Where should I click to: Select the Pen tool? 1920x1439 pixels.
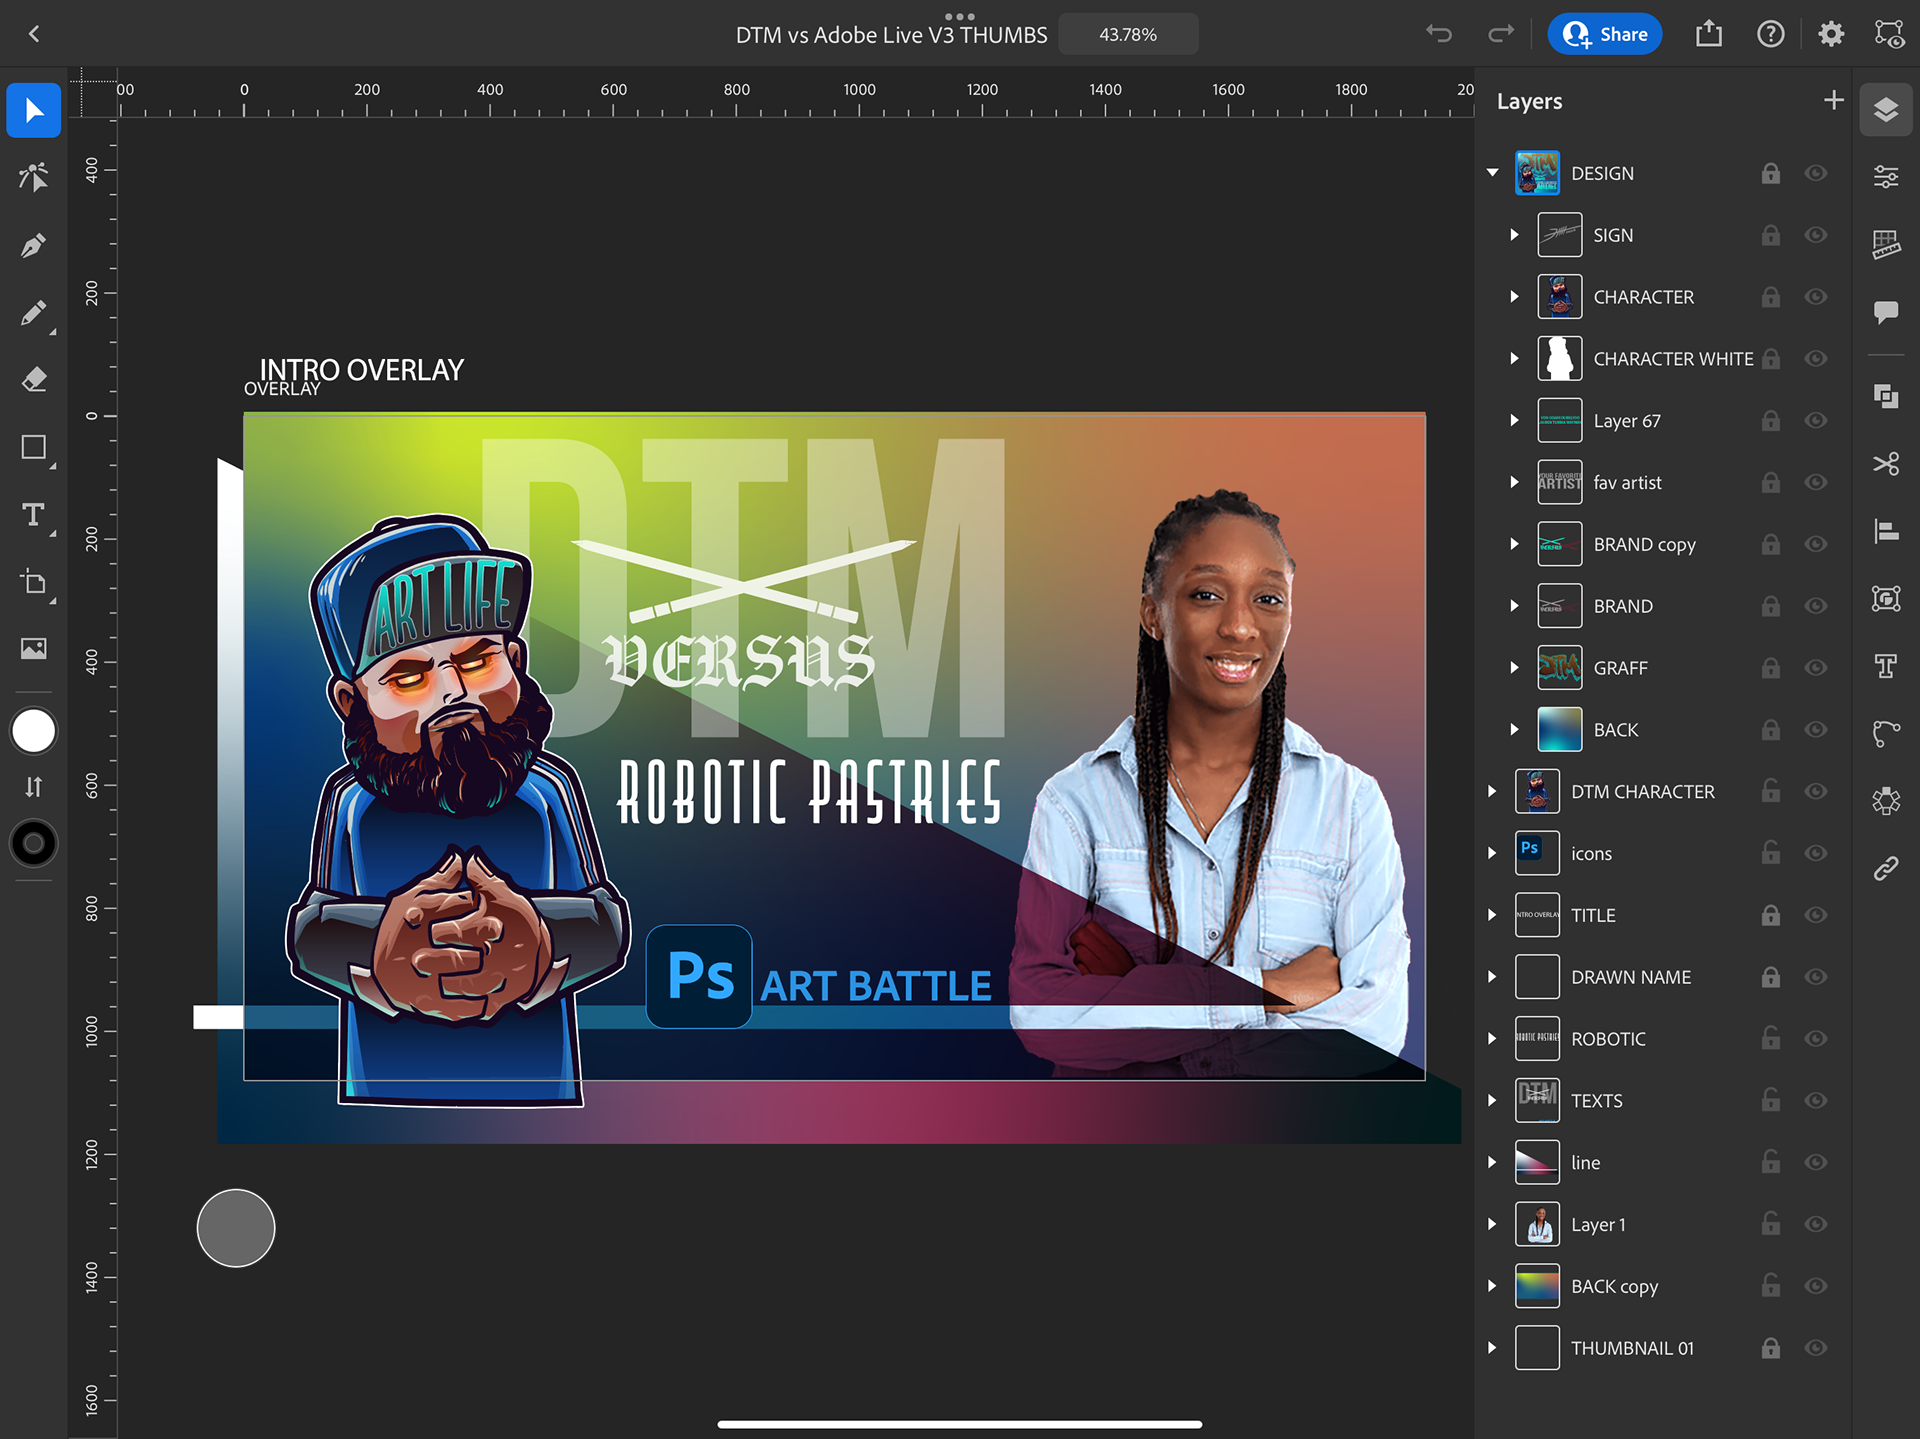(34, 245)
